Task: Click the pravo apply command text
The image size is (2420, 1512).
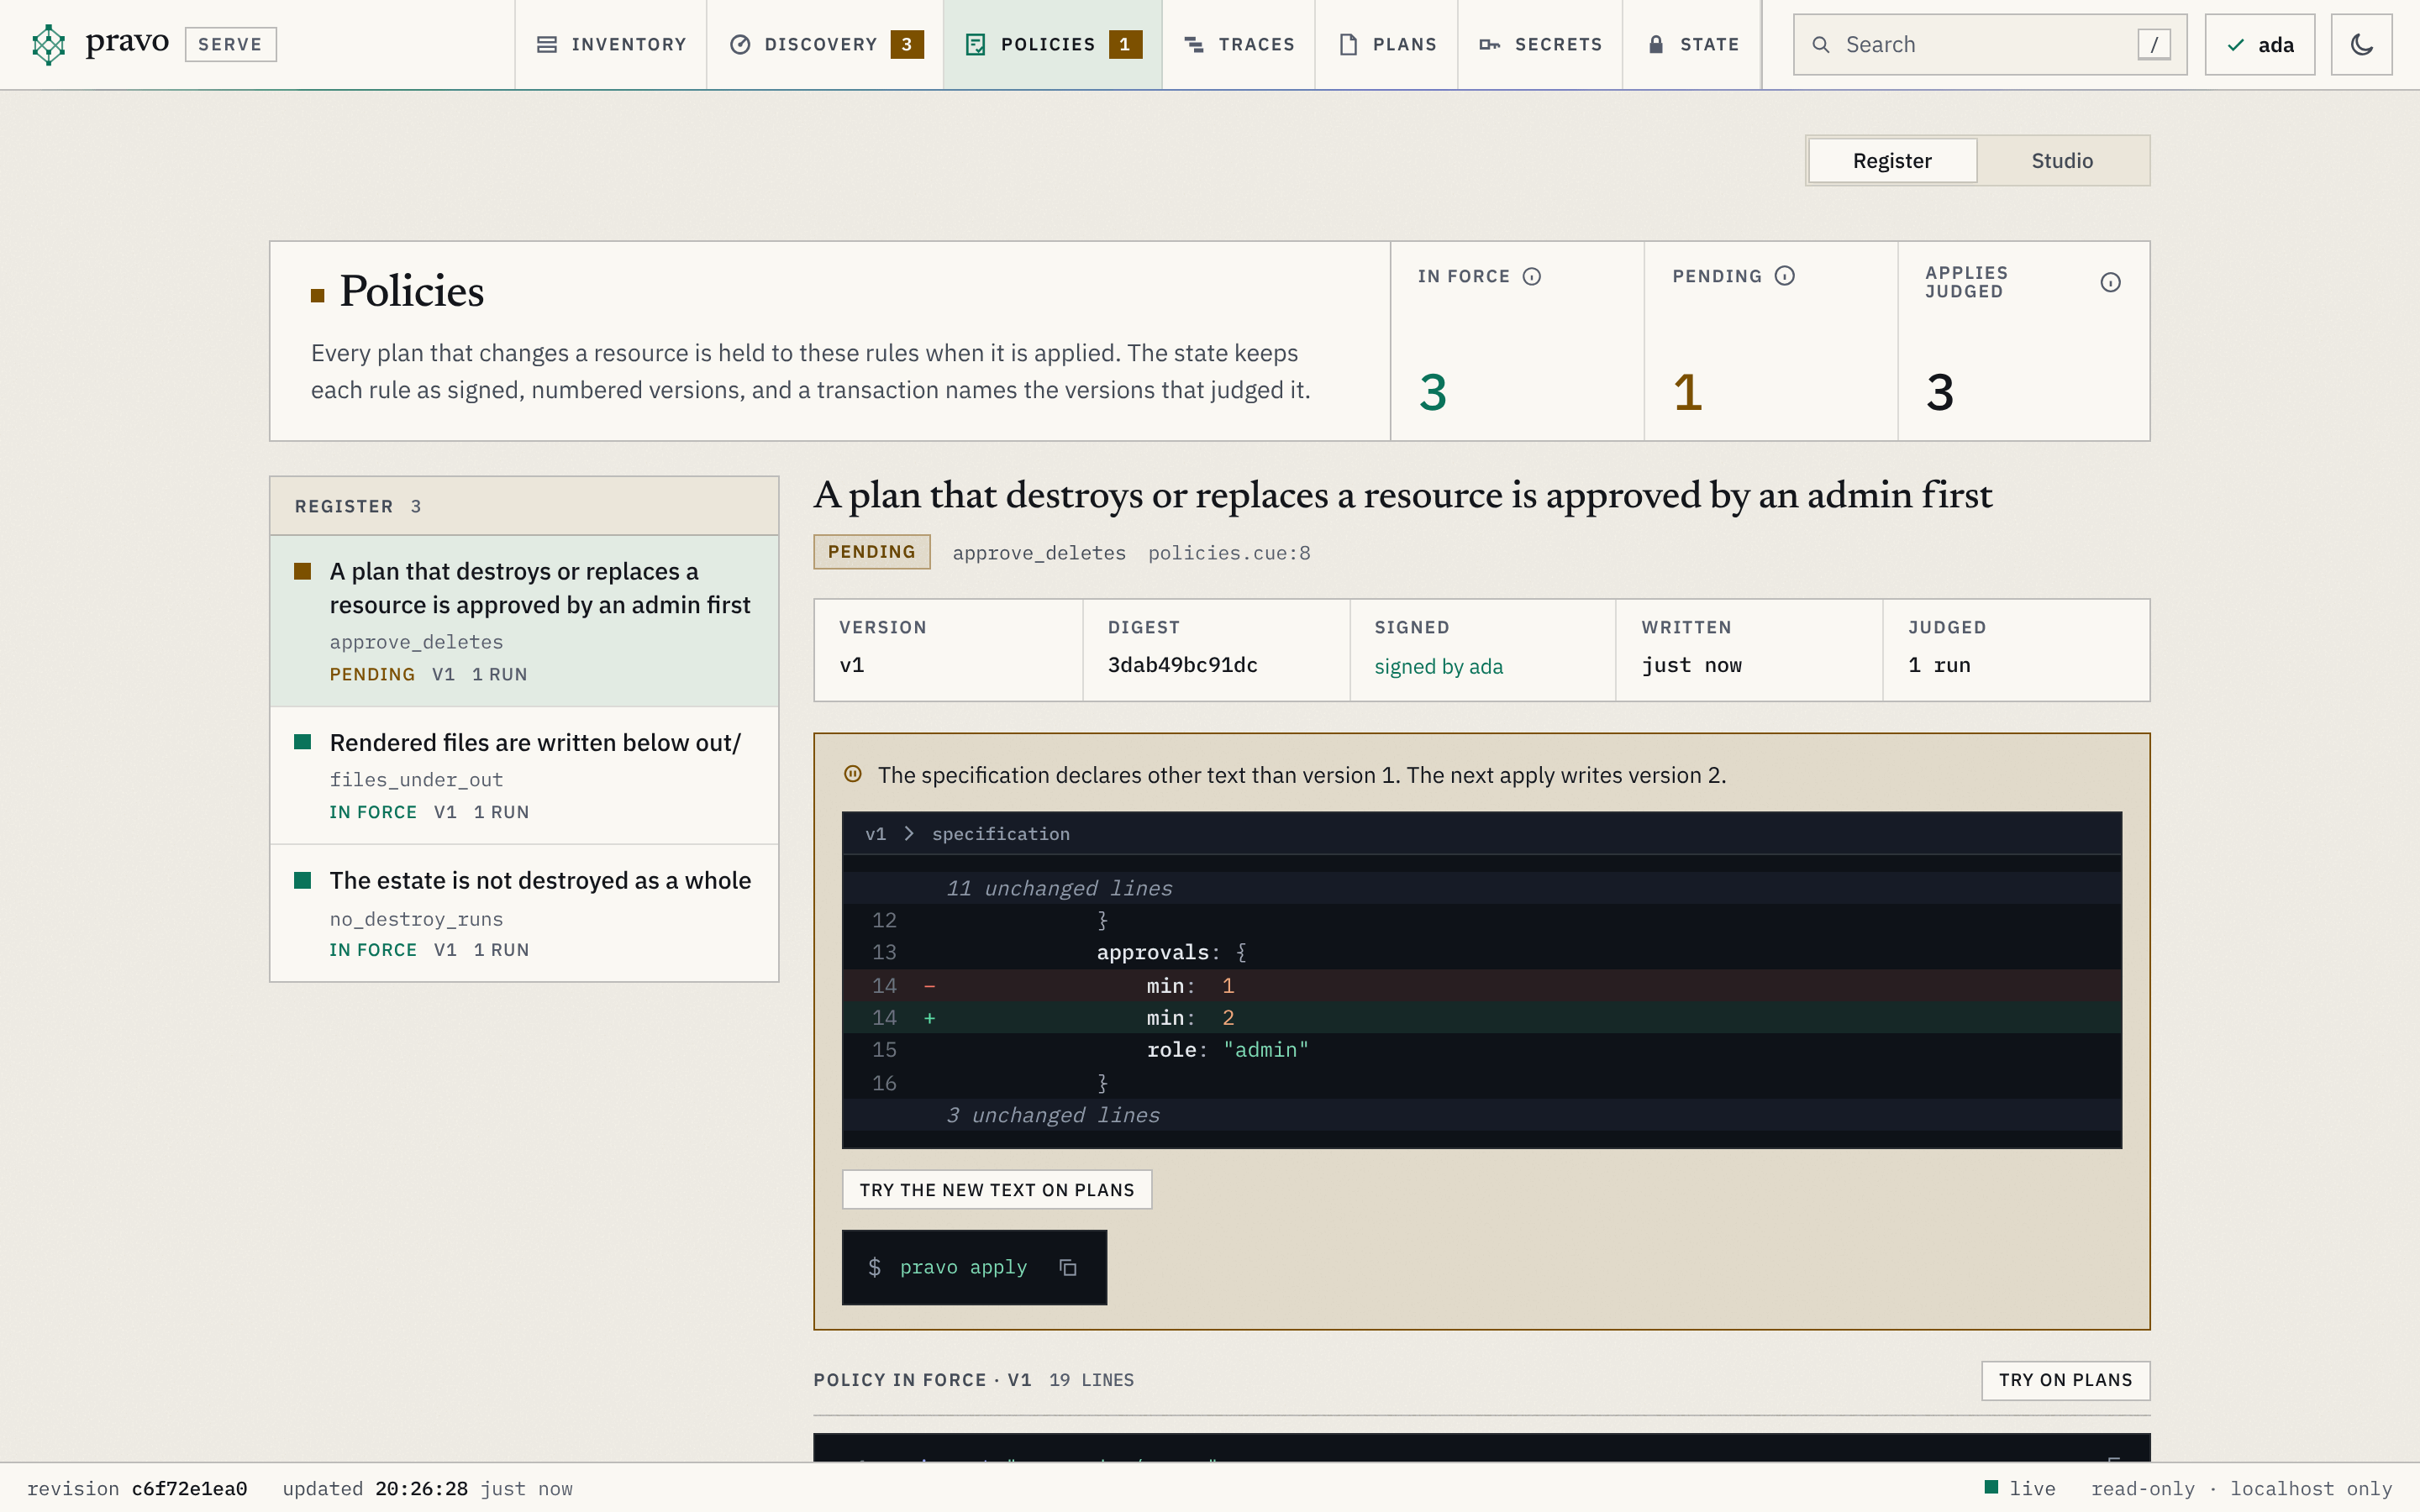Action: (x=963, y=1267)
